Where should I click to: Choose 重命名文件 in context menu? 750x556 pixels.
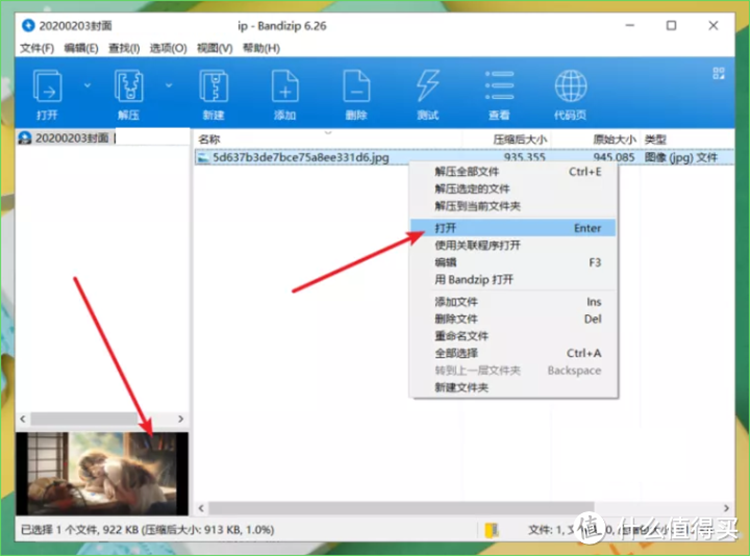click(x=513, y=336)
